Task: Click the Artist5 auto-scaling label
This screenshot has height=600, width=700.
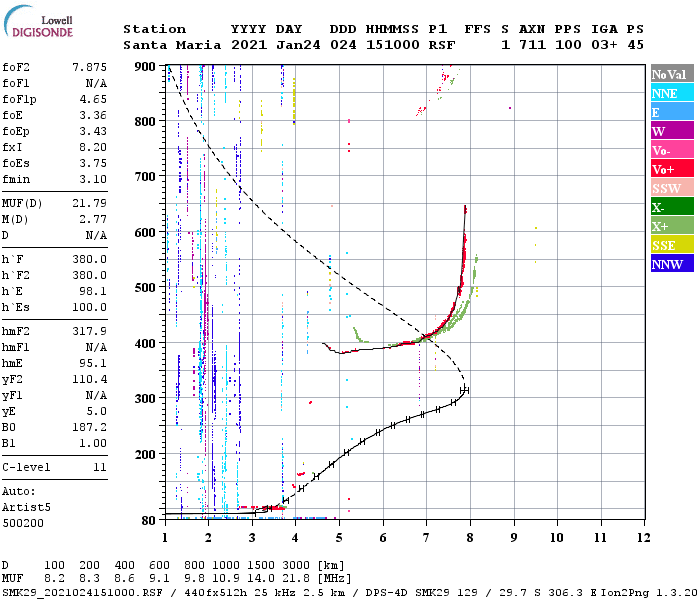Action: pos(26,508)
